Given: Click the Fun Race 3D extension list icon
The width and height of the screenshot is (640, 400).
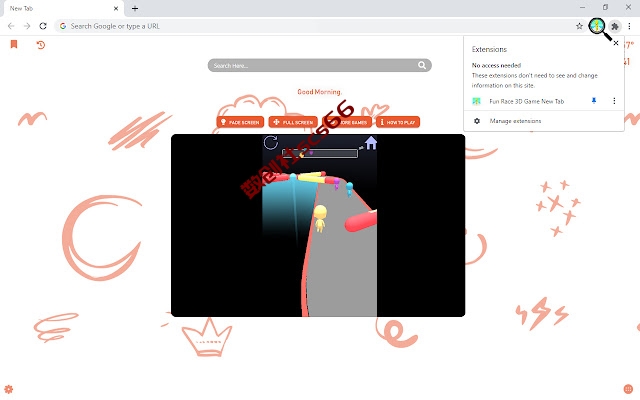Looking at the screenshot, I should pos(476,101).
